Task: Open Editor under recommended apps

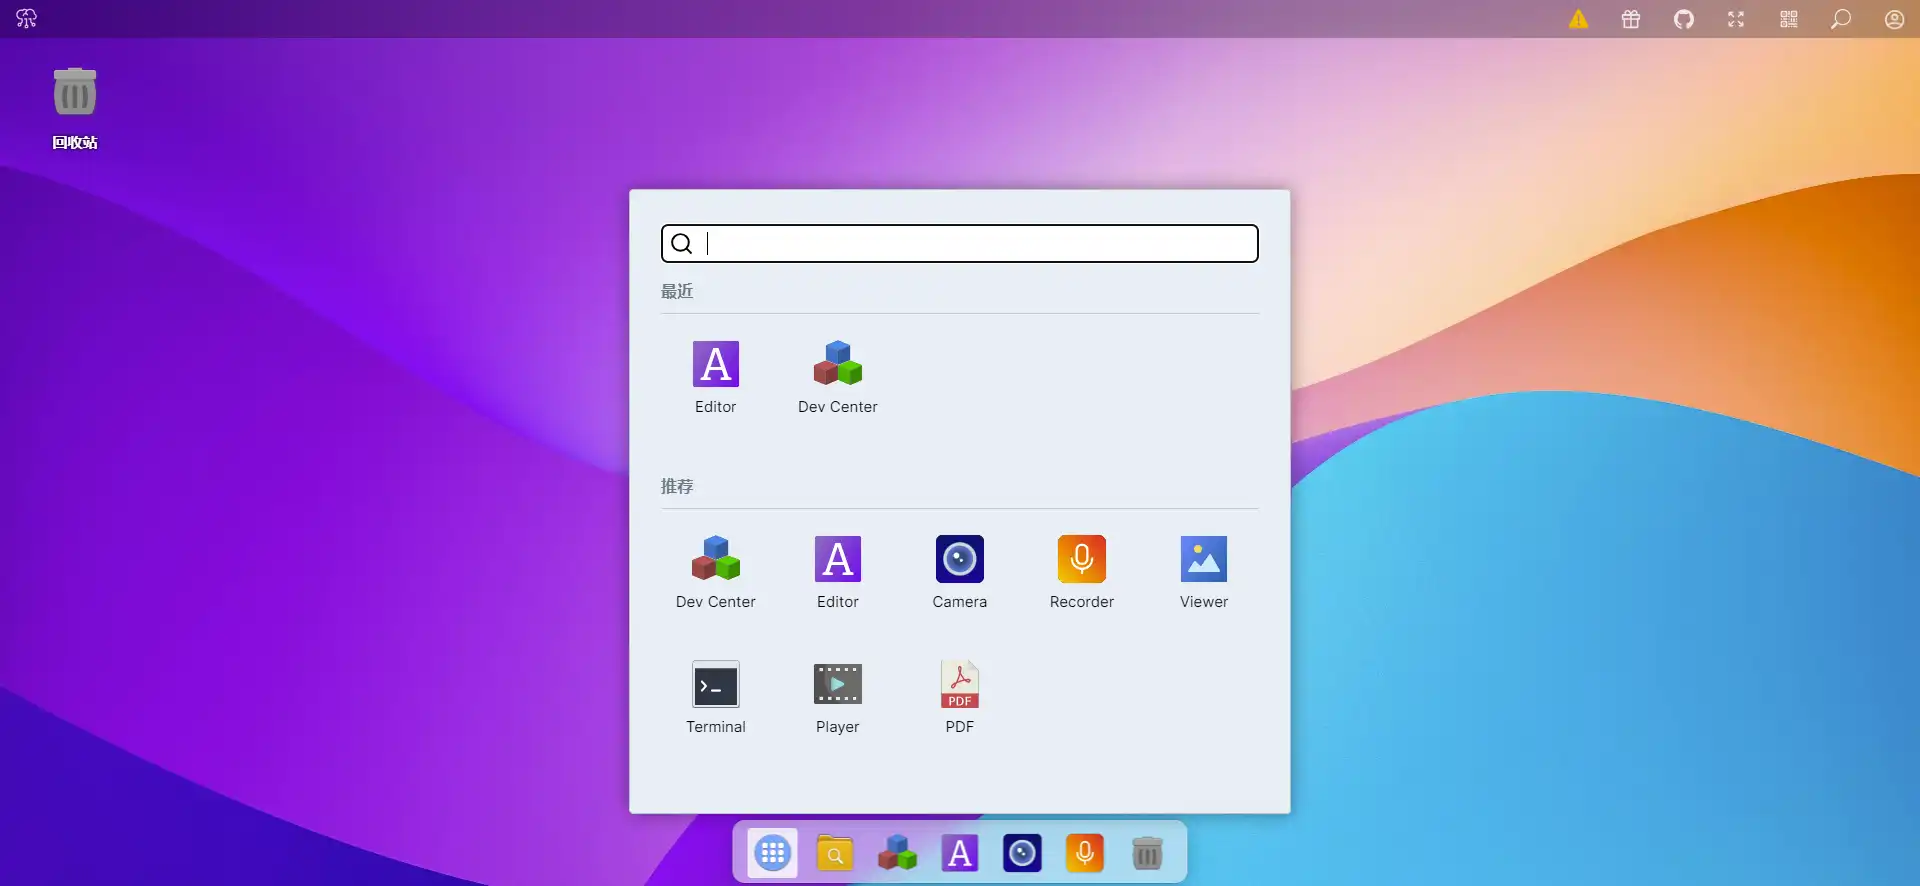Action: 837,560
